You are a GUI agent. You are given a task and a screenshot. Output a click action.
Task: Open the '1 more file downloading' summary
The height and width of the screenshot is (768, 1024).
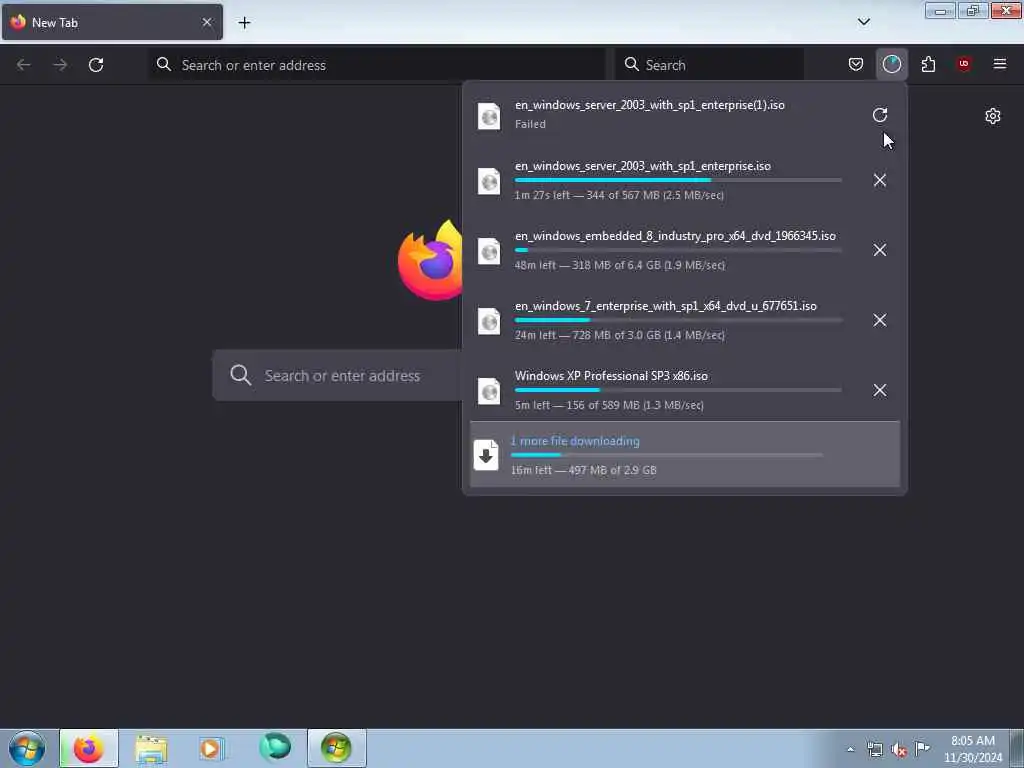[684, 454]
